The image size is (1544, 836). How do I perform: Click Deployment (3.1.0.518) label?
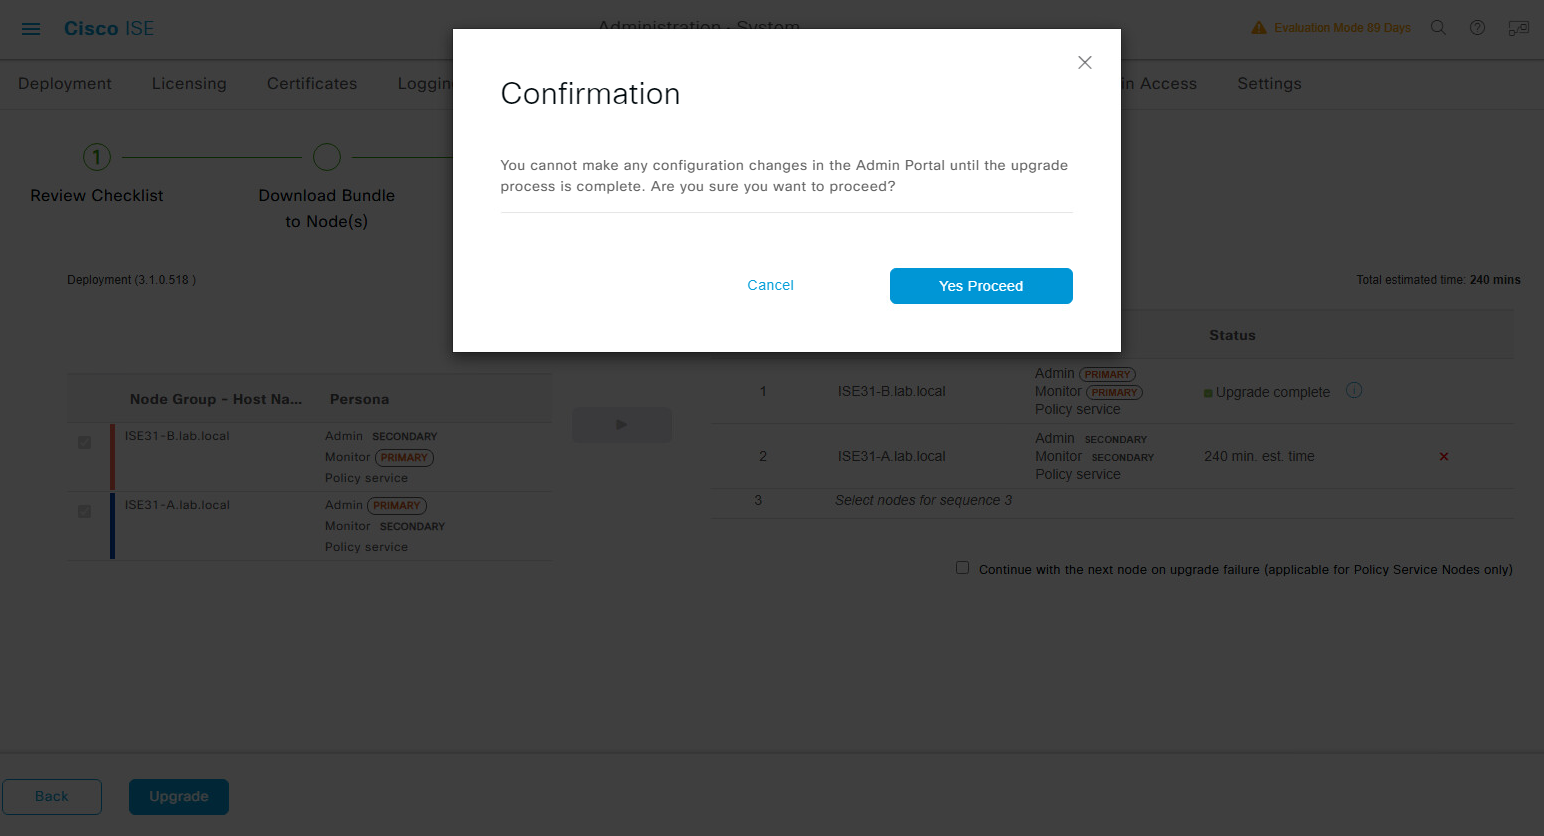[x=131, y=280]
